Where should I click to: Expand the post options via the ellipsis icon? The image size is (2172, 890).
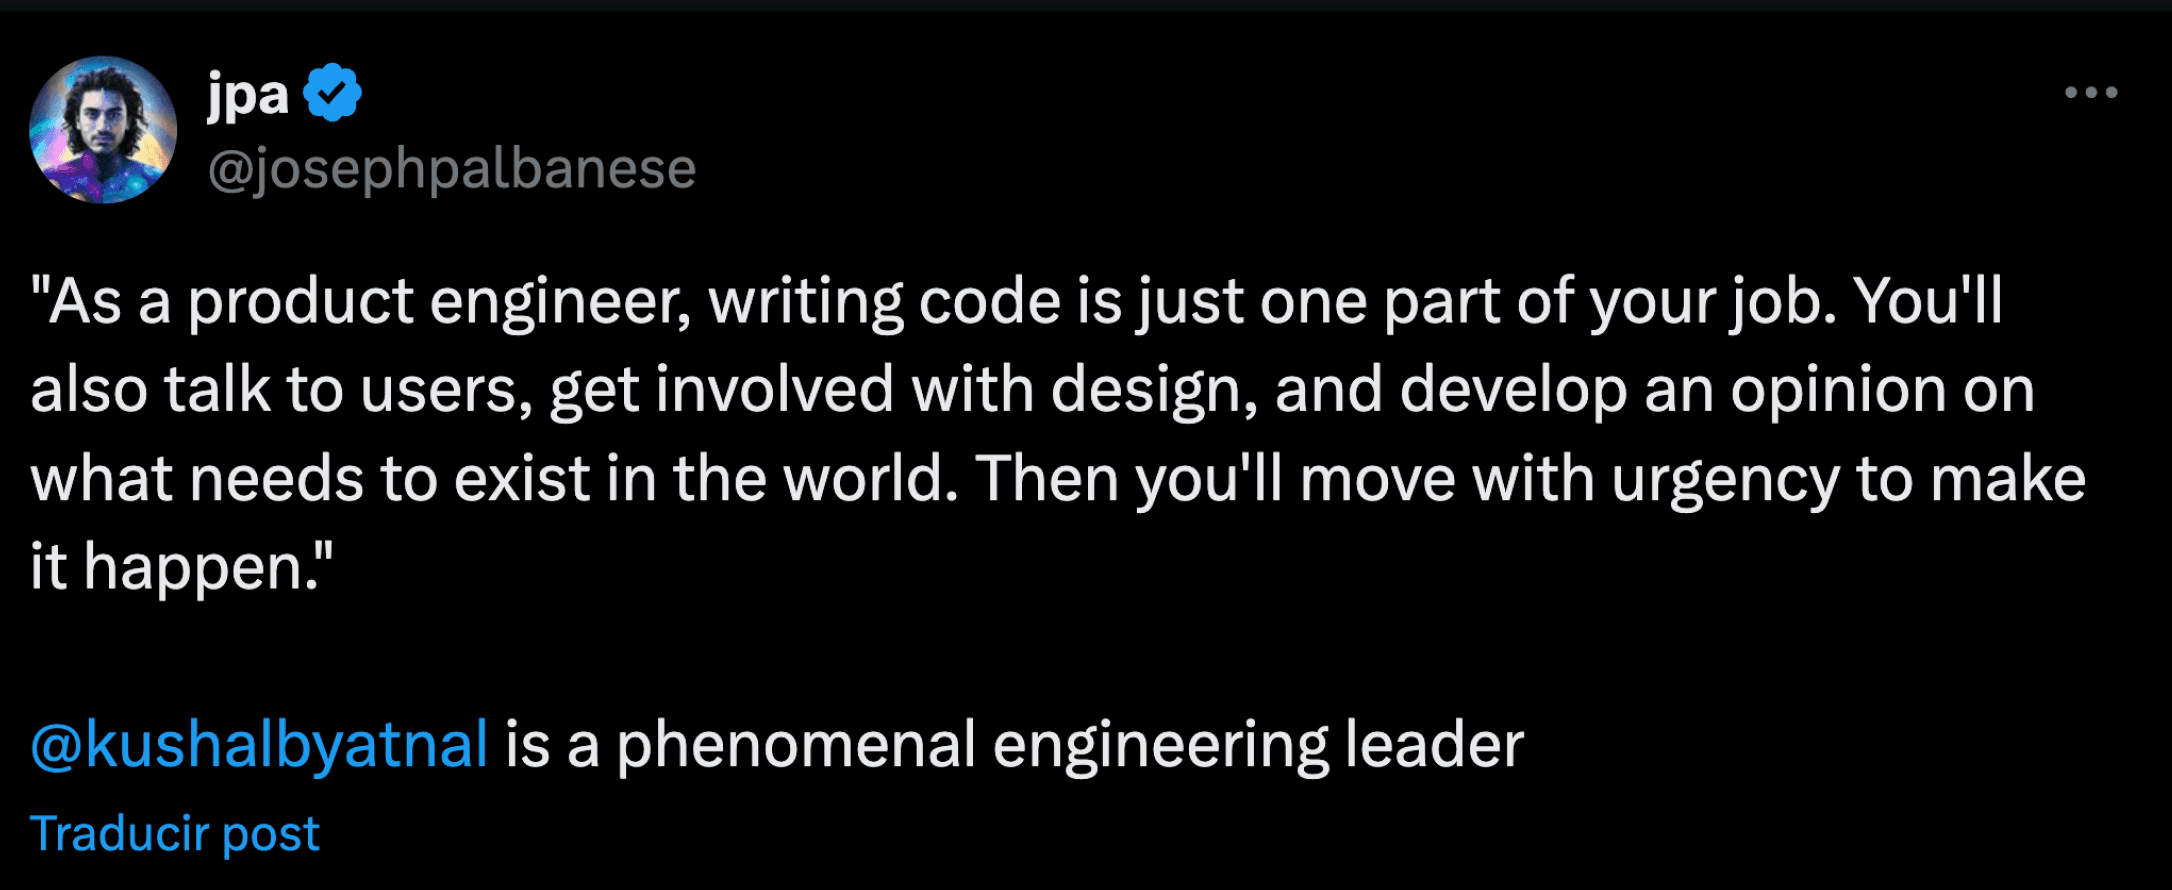[x=2091, y=92]
